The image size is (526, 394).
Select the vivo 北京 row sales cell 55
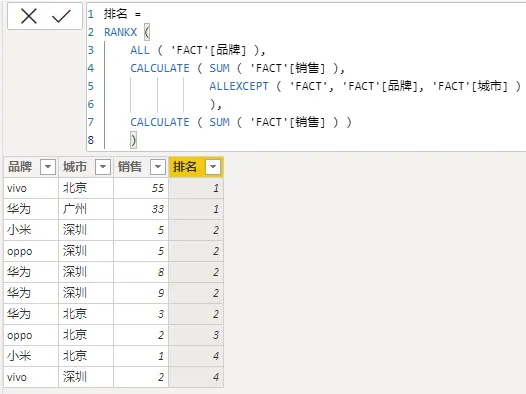coord(141,188)
